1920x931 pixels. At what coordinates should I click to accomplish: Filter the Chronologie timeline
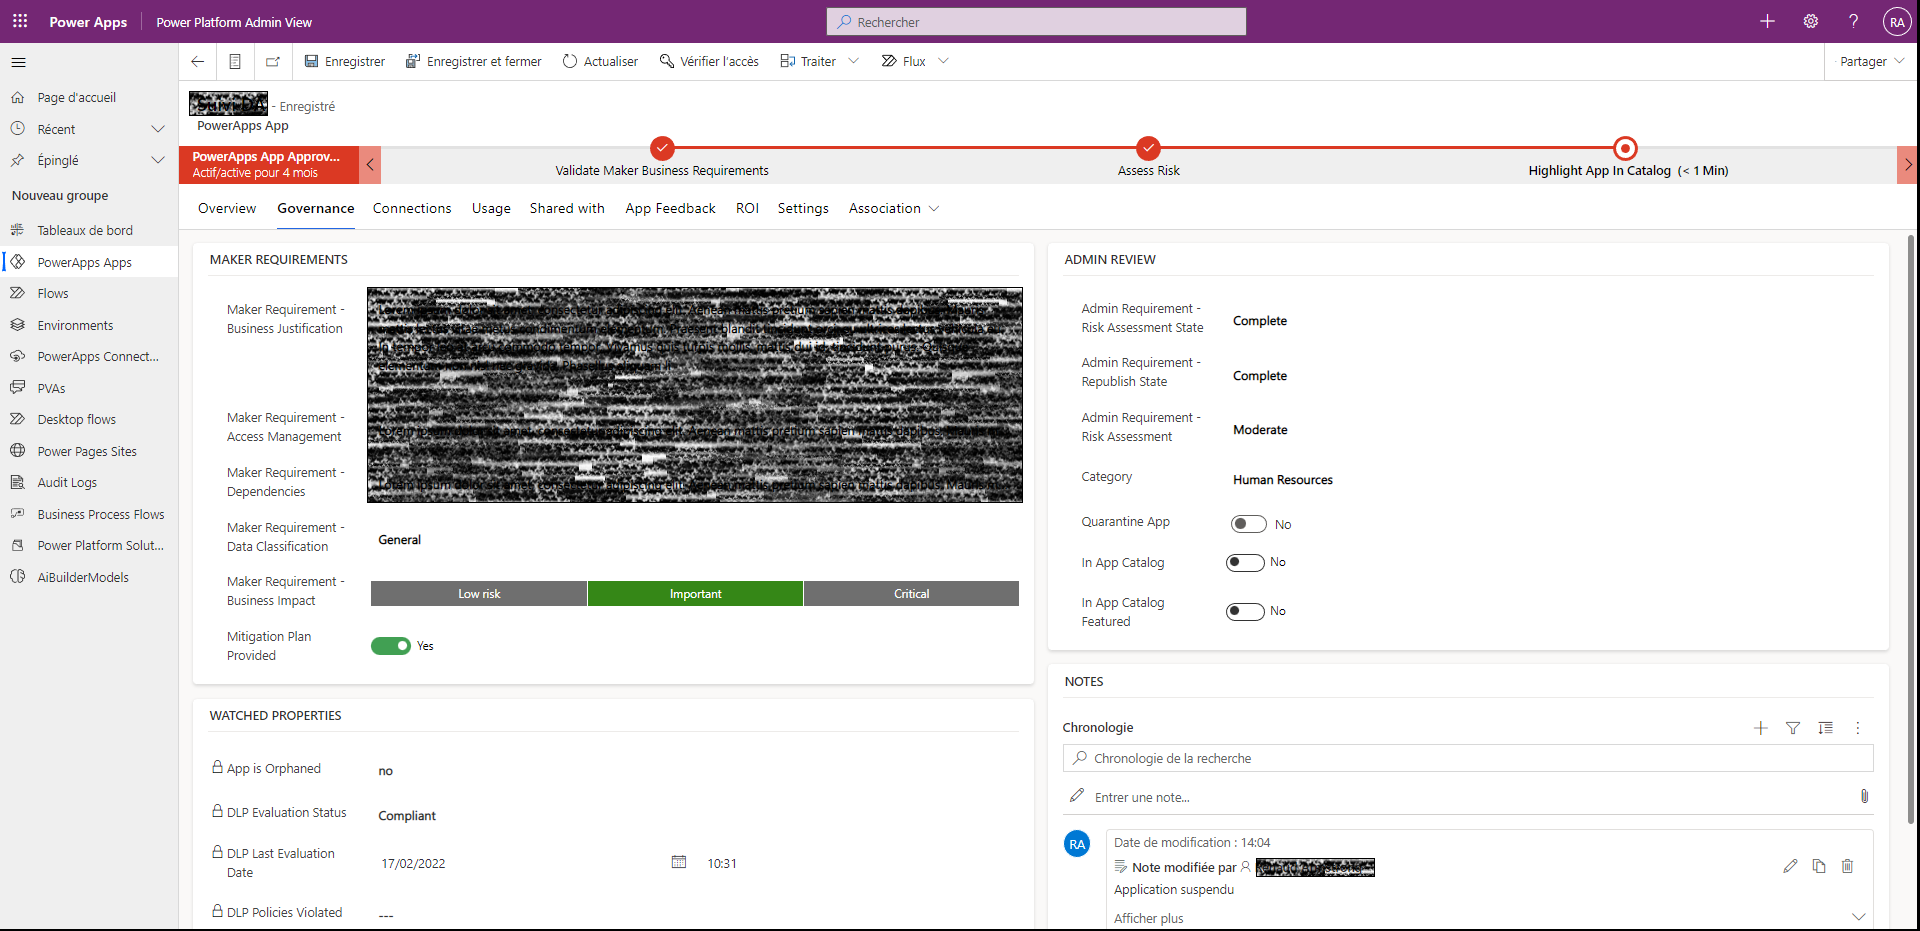coord(1793,728)
